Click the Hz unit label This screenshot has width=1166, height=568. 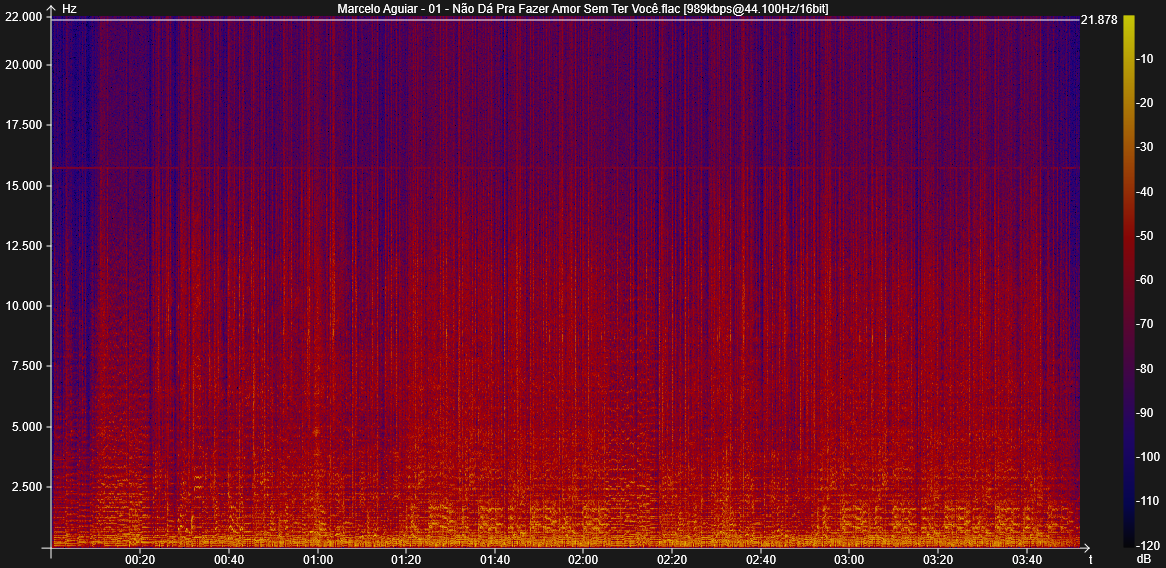[69, 8]
